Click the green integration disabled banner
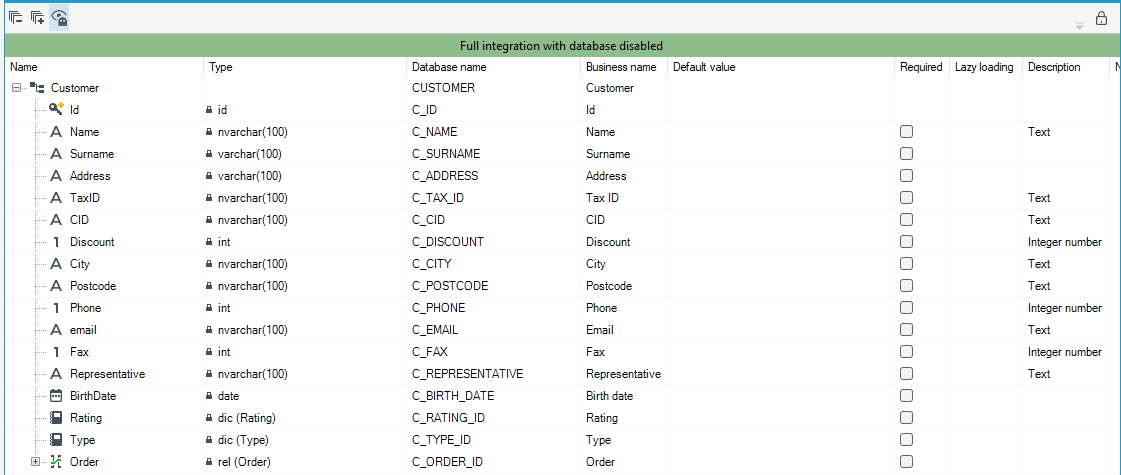This screenshot has width=1121, height=475. click(560, 46)
